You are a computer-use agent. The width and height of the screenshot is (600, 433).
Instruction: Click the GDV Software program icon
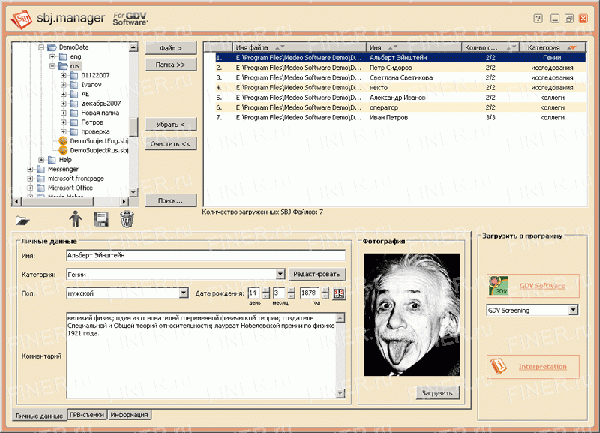pyautogui.click(x=498, y=286)
